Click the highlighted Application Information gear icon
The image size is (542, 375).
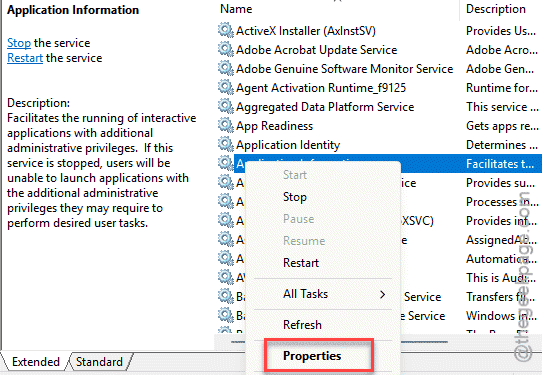pyautogui.click(x=226, y=163)
